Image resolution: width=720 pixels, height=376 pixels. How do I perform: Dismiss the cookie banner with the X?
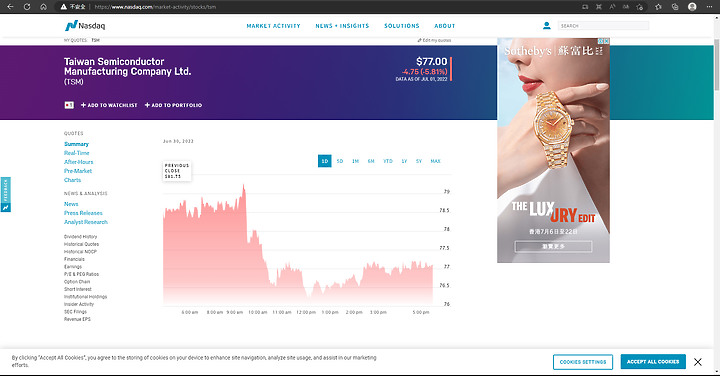698,362
